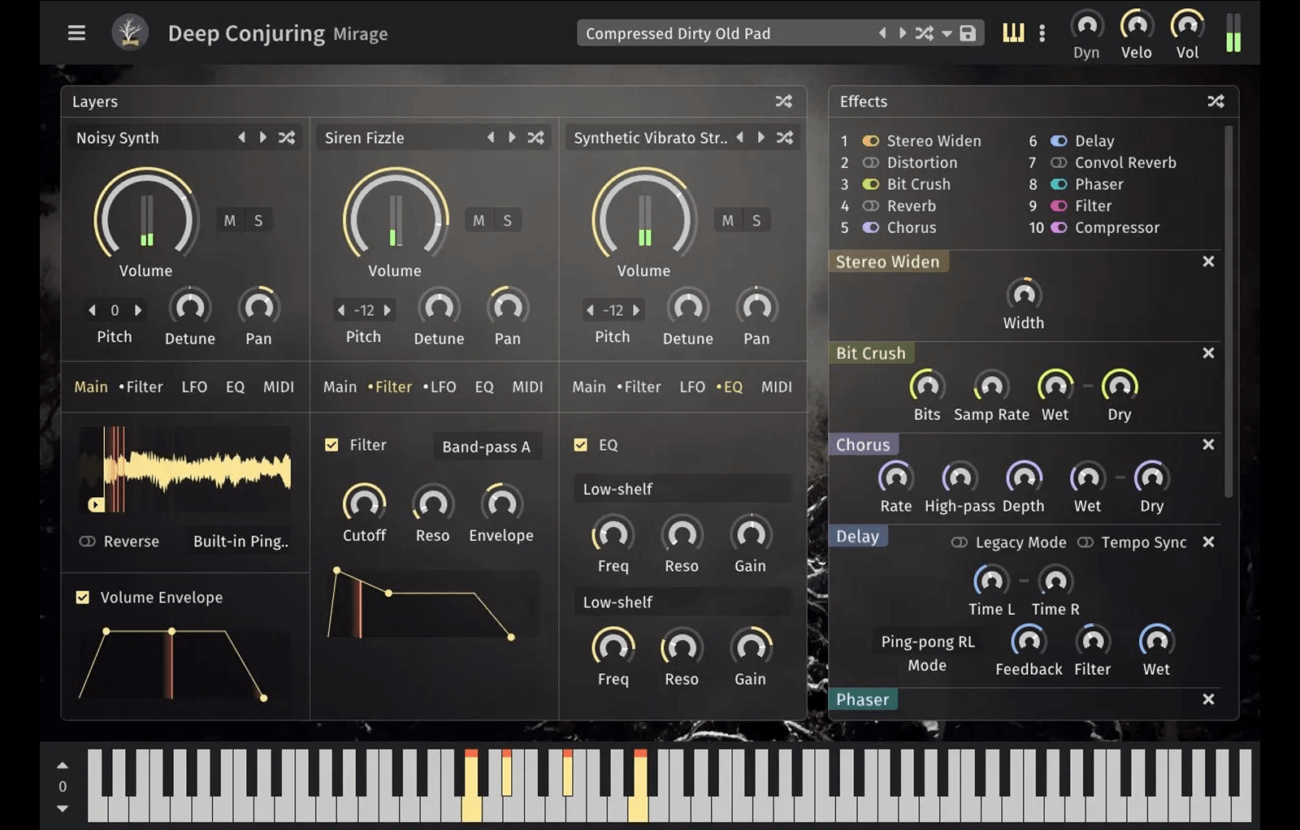Viewport: 1300px width, 830px height.
Task: Randomize the Effects panel settings
Action: coord(1215,101)
